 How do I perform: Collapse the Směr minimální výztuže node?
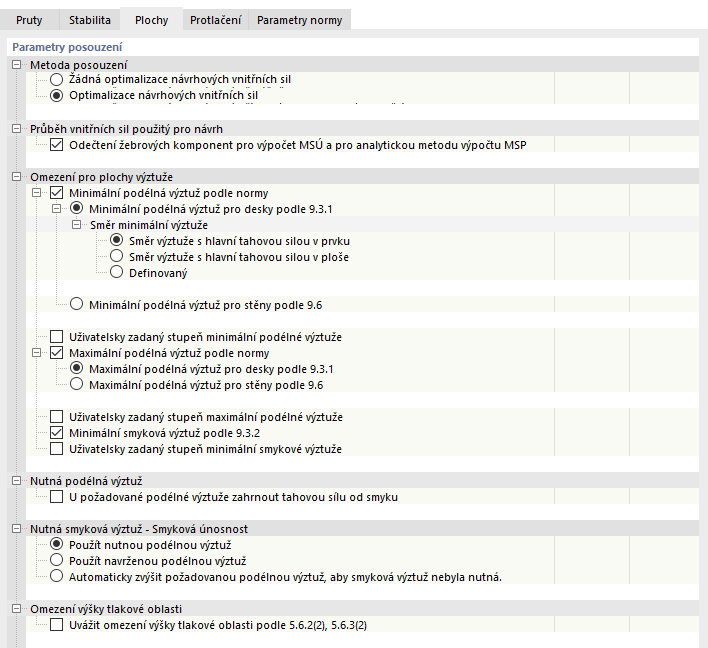point(77,225)
